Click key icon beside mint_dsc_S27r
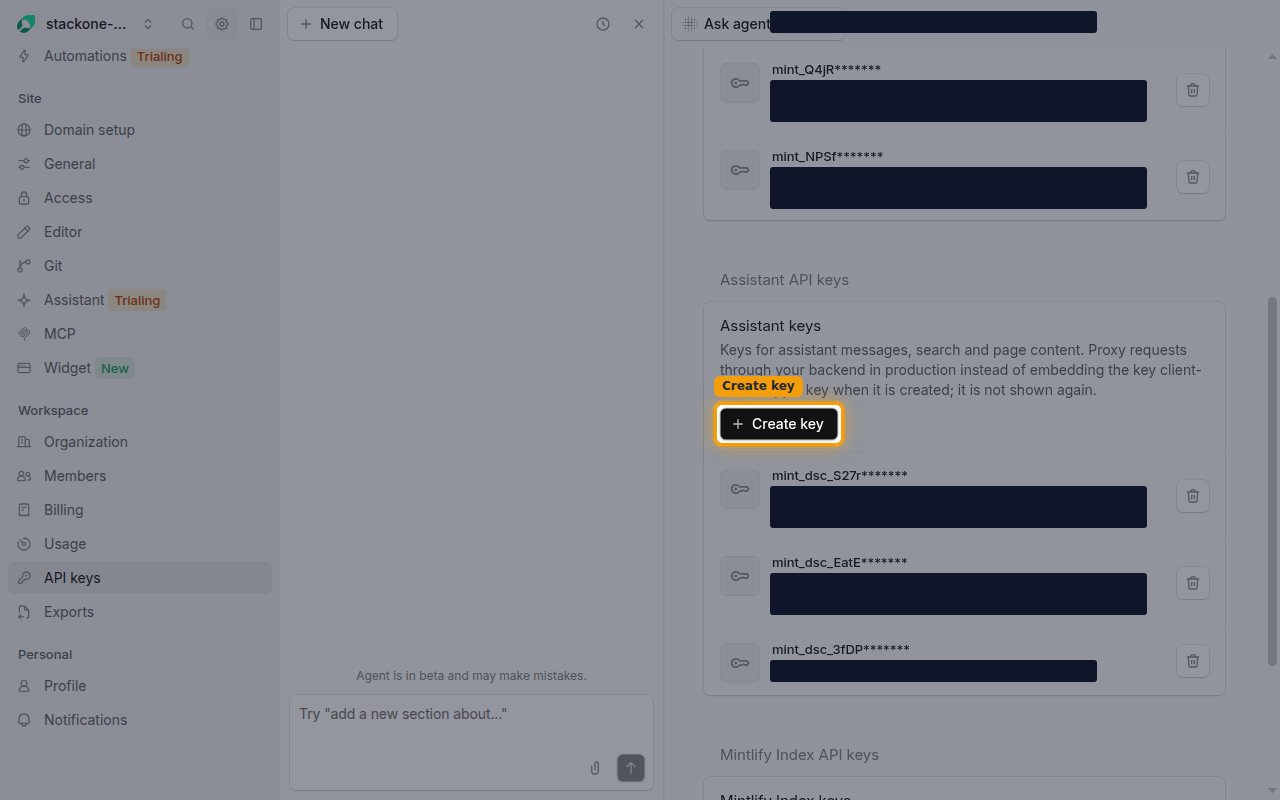Image resolution: width=1280 pixels, height=800 pixels. click(x=740, y=489)
